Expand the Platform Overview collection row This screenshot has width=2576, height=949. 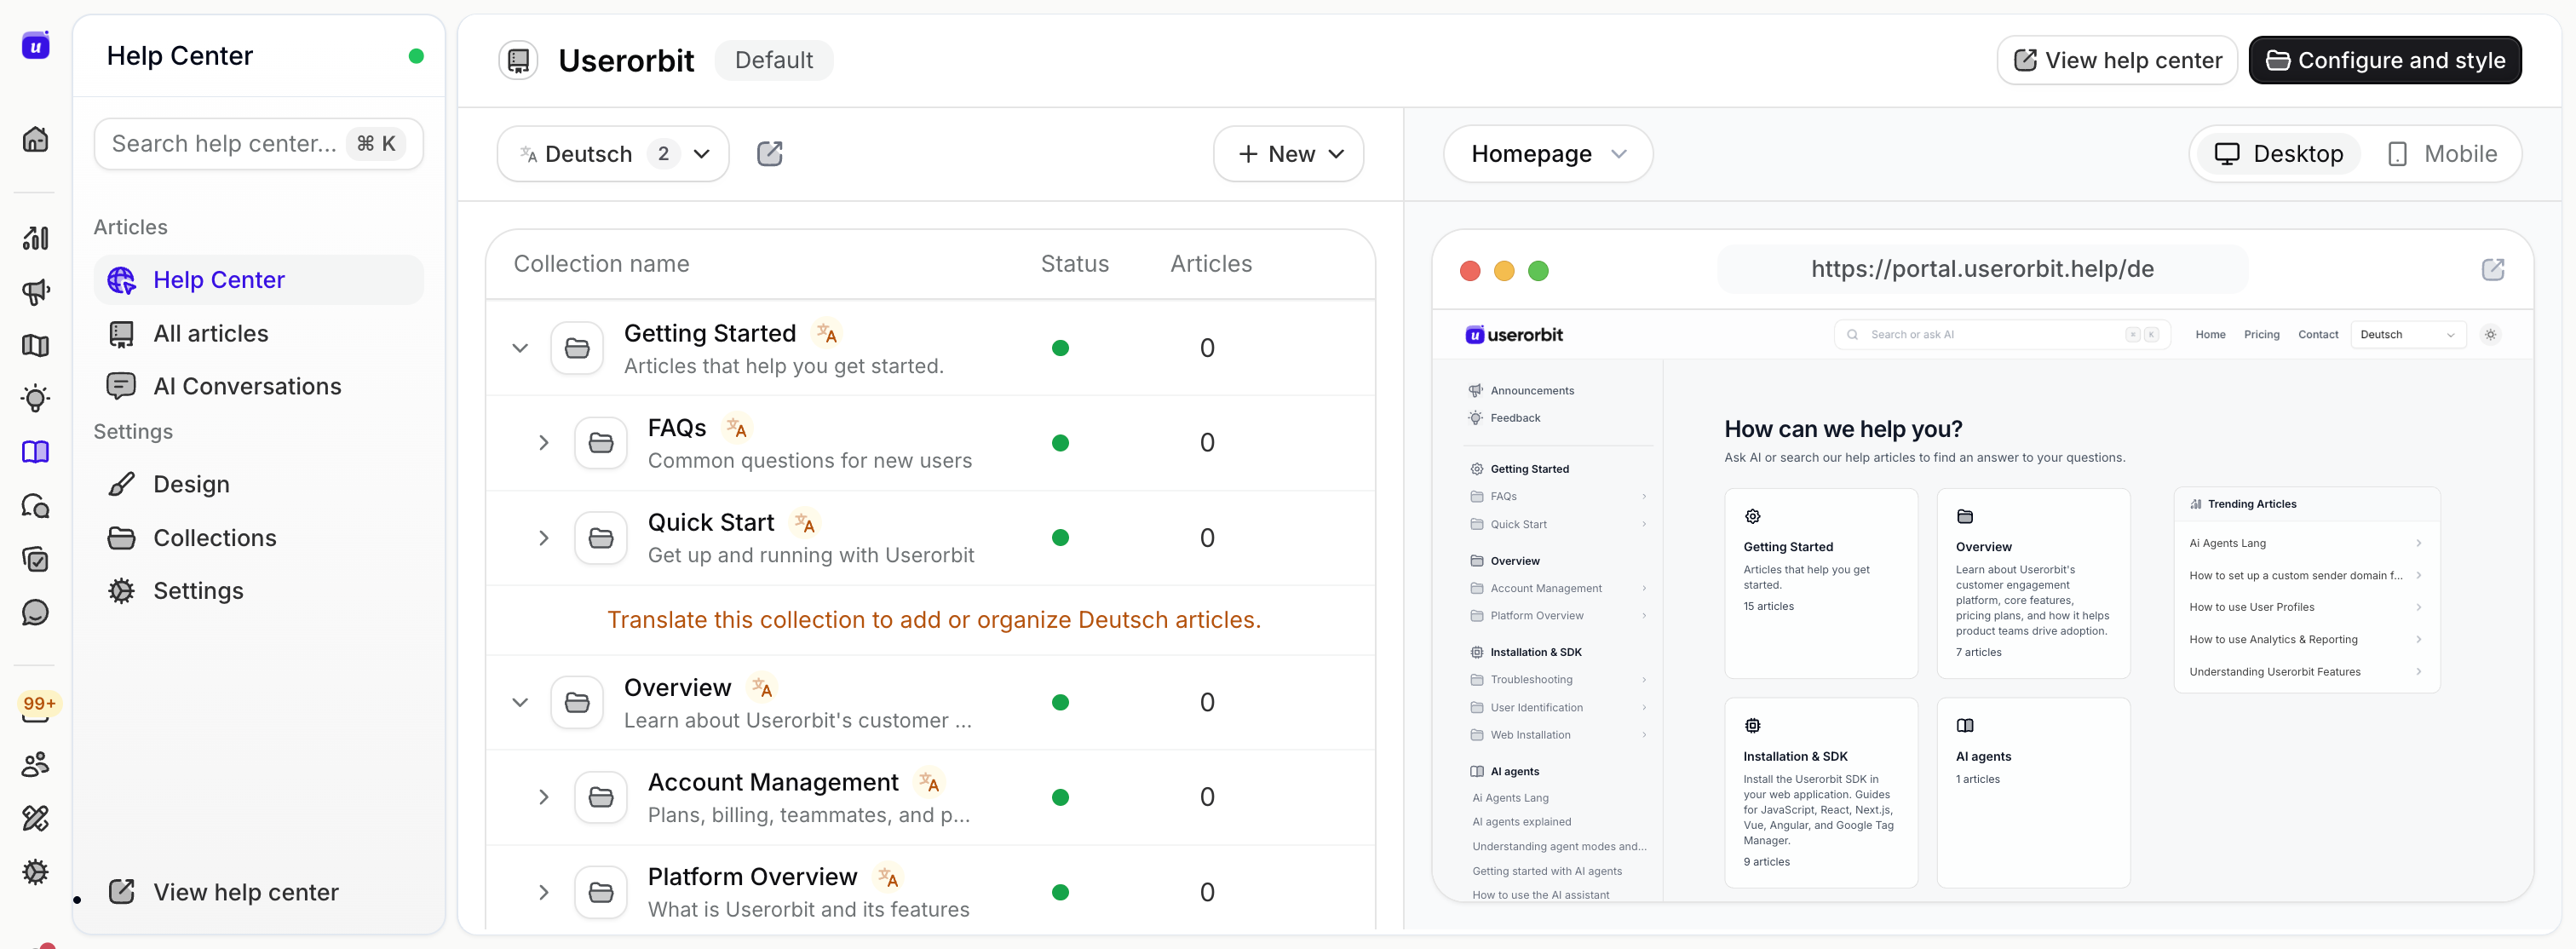(544, 892)
